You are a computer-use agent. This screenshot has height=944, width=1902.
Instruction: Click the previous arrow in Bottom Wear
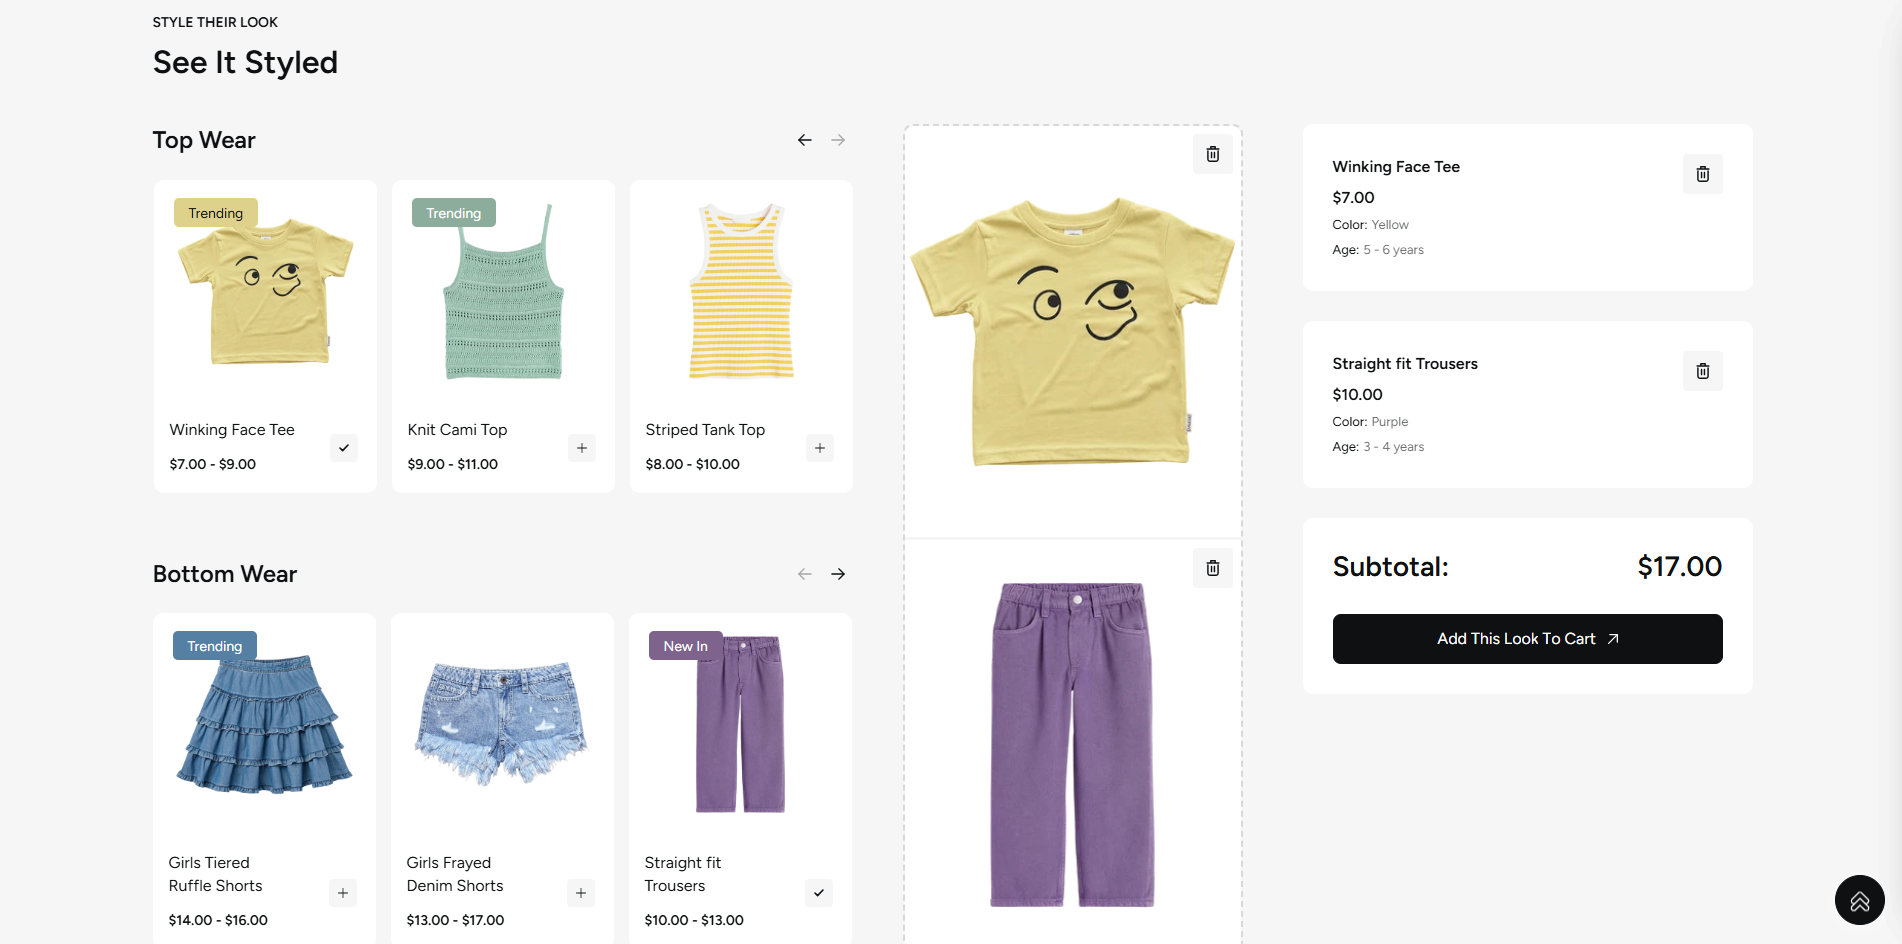click(805, 574)
